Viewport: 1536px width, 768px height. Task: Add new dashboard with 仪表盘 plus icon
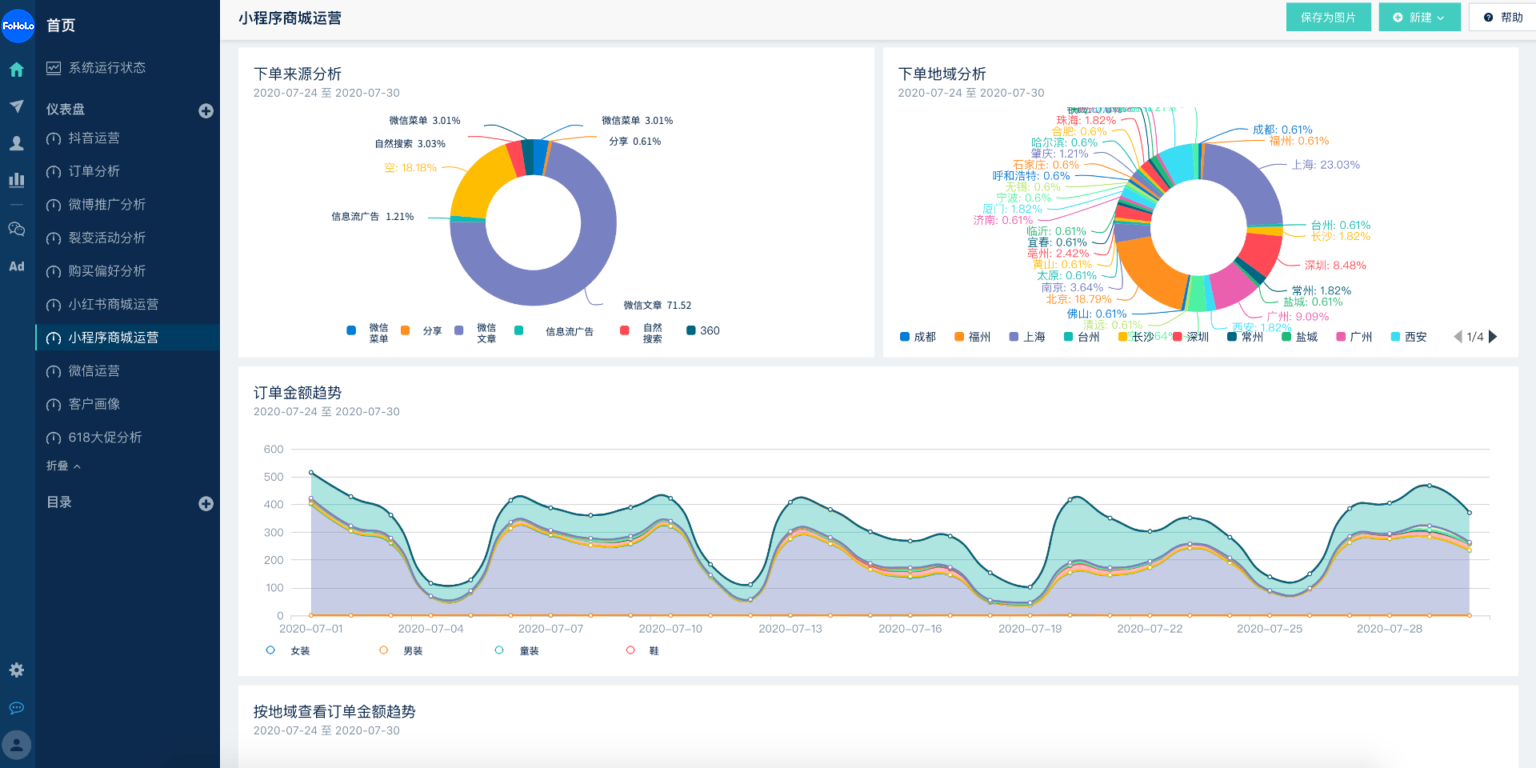point(206,111)
